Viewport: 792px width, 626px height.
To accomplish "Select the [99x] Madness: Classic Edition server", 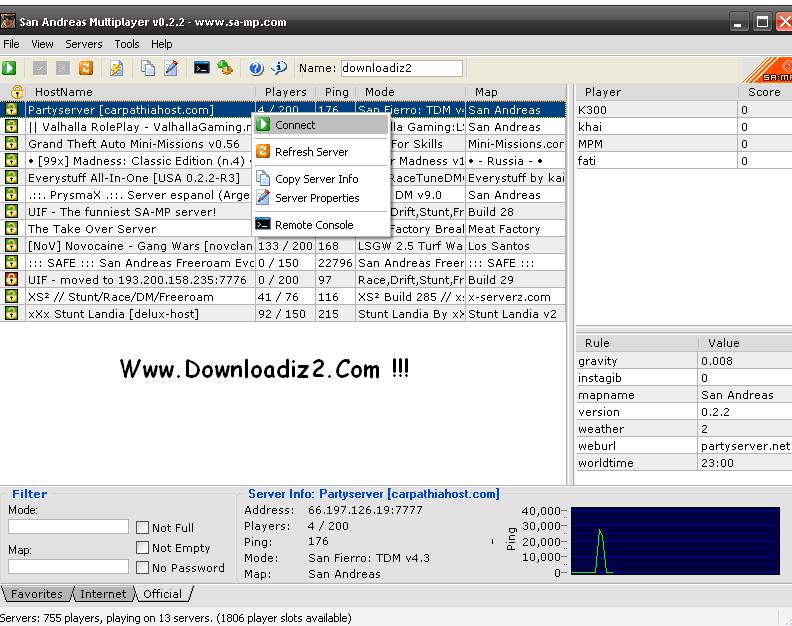I will pos(283,161).
